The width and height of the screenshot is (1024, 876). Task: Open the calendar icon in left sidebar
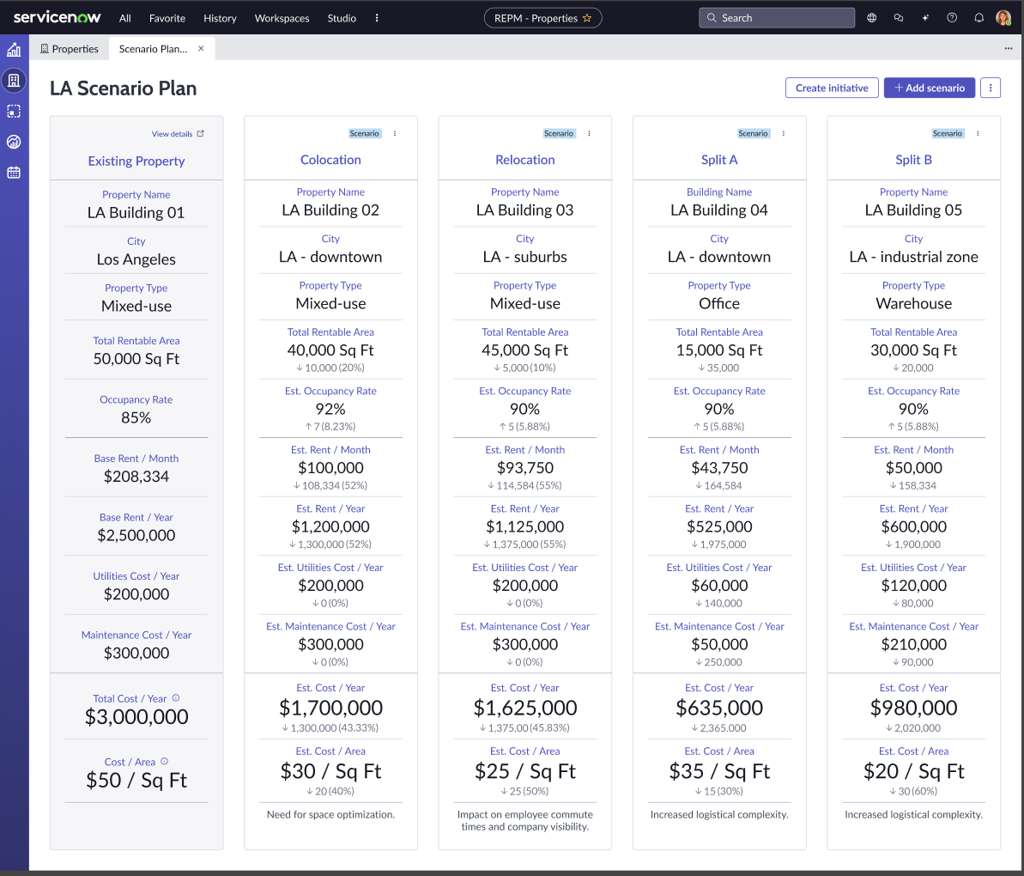(14, 172)
